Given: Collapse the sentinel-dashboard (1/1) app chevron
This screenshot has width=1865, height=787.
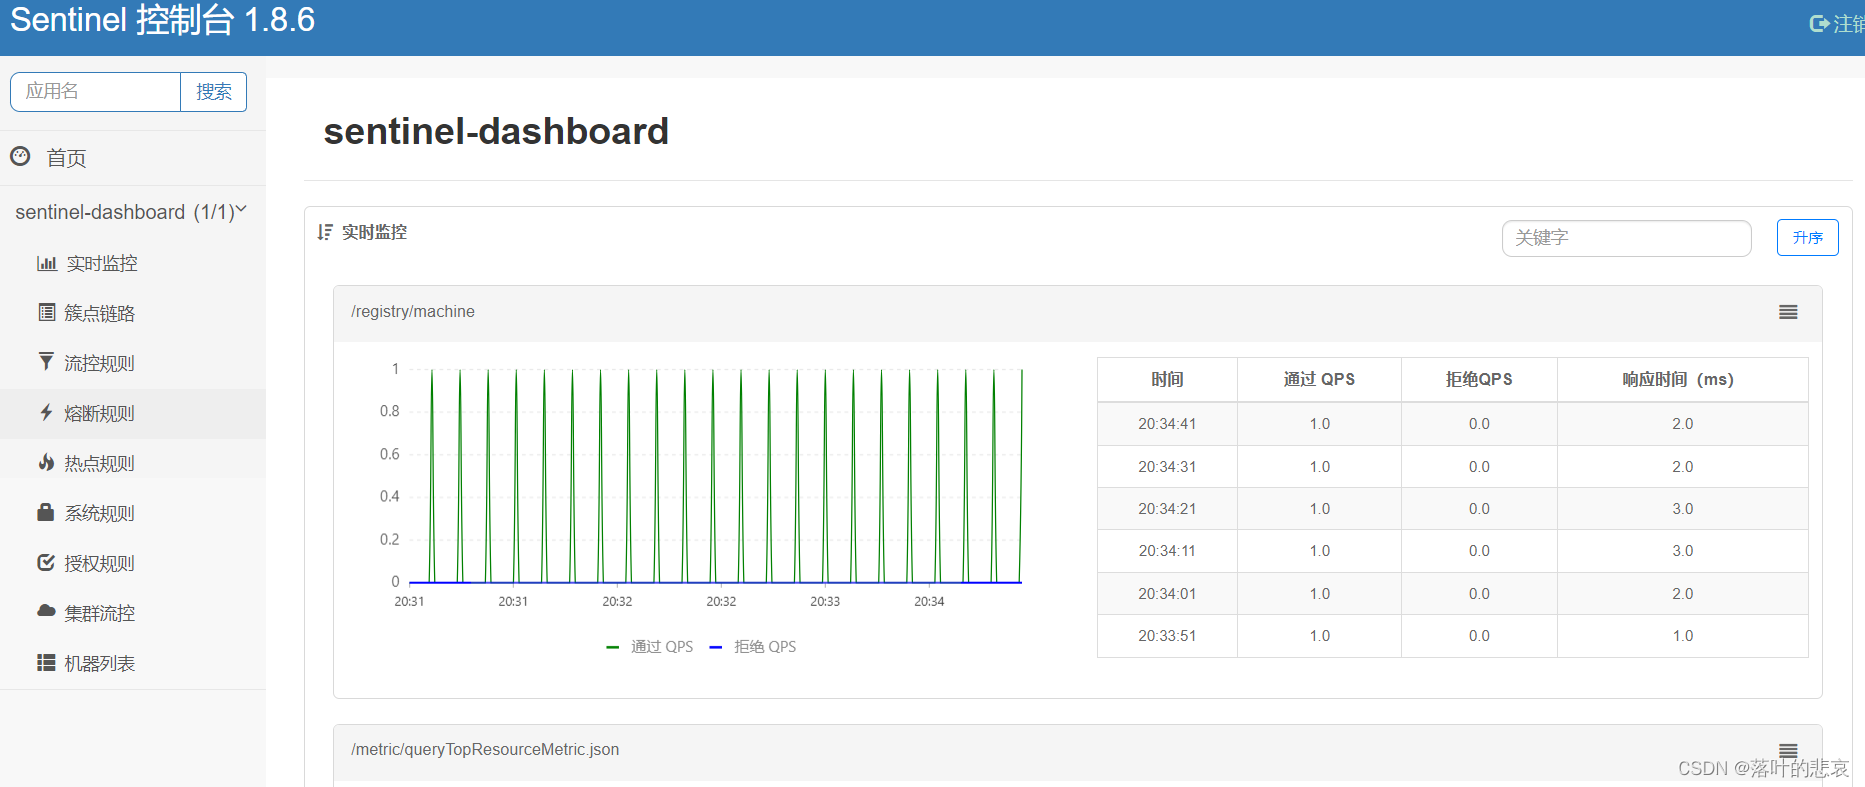Looking at the screenshot, I should 241,209.
